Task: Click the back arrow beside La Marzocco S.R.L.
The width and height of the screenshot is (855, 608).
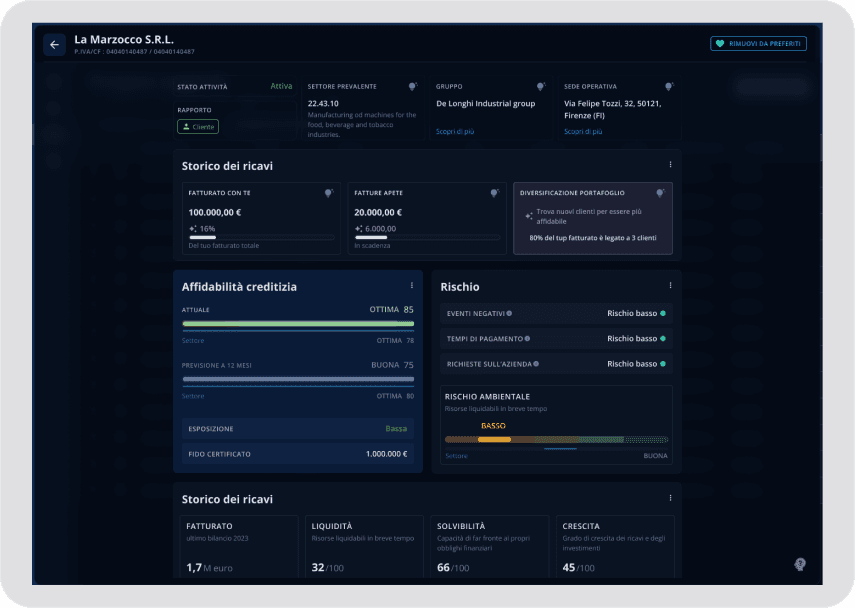Action: click(x=53, y=44)
